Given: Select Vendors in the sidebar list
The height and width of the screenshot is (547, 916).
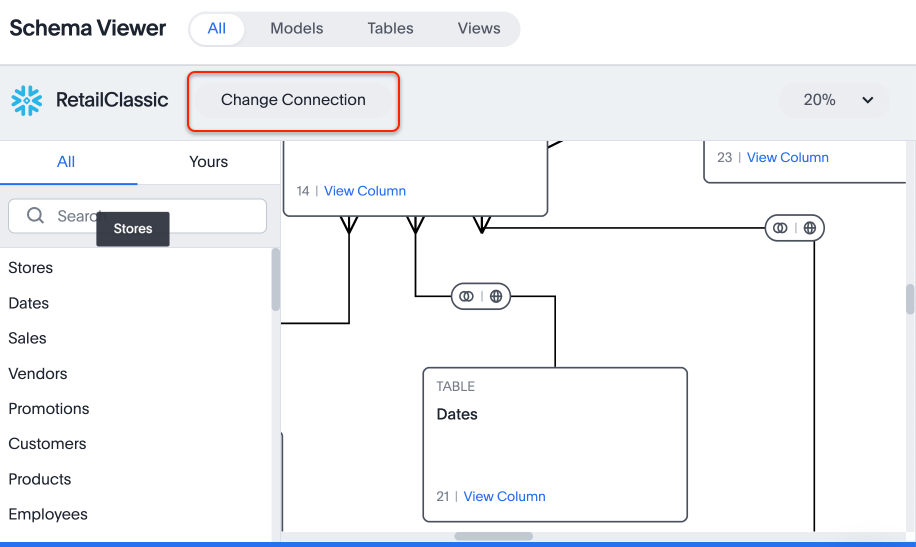Looking at the screenshot, I should 38,374.
